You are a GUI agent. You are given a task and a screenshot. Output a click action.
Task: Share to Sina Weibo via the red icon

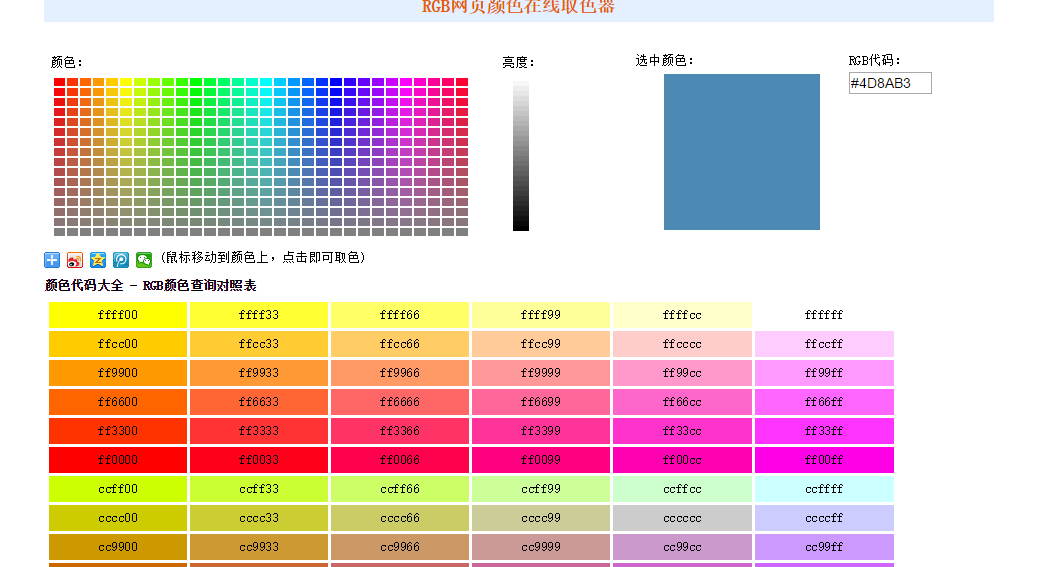[x=75, y=260]
